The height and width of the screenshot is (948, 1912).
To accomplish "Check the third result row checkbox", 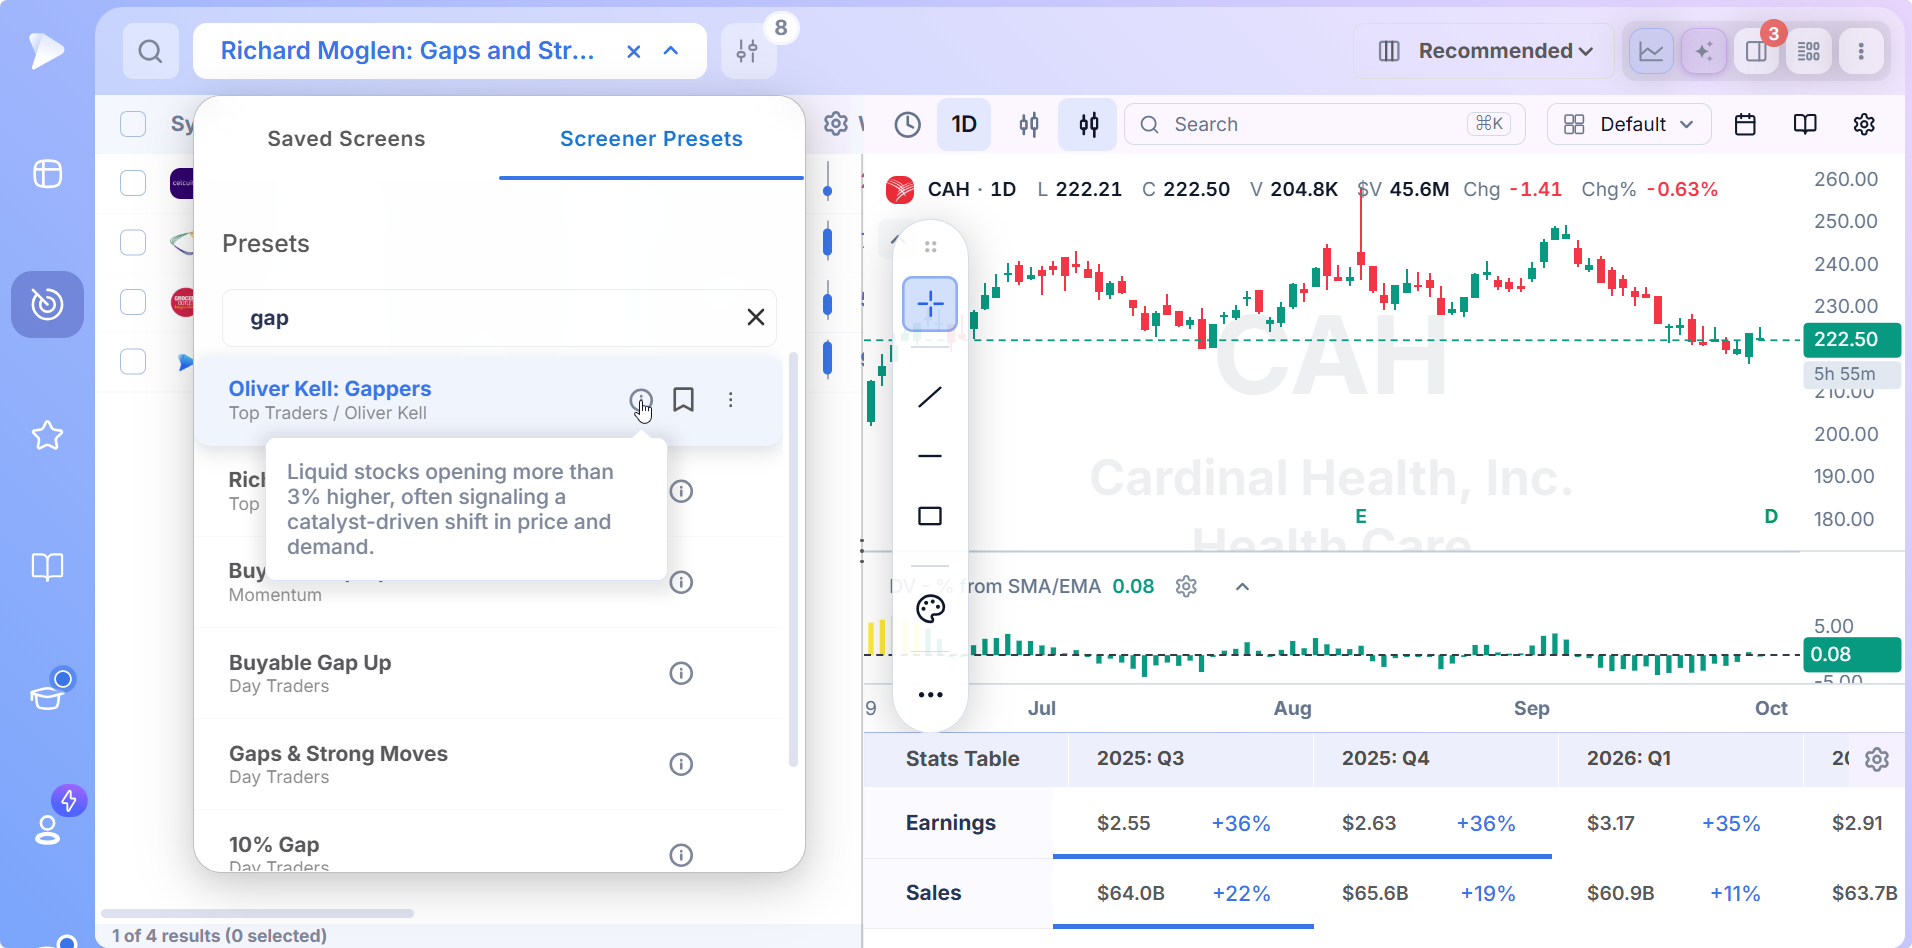I will coord(133,302).
